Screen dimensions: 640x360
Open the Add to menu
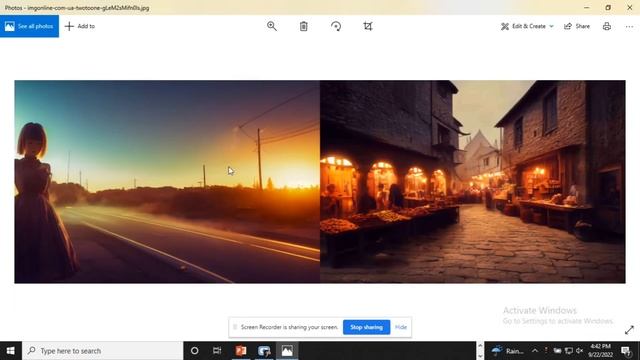tap(80, 26)
